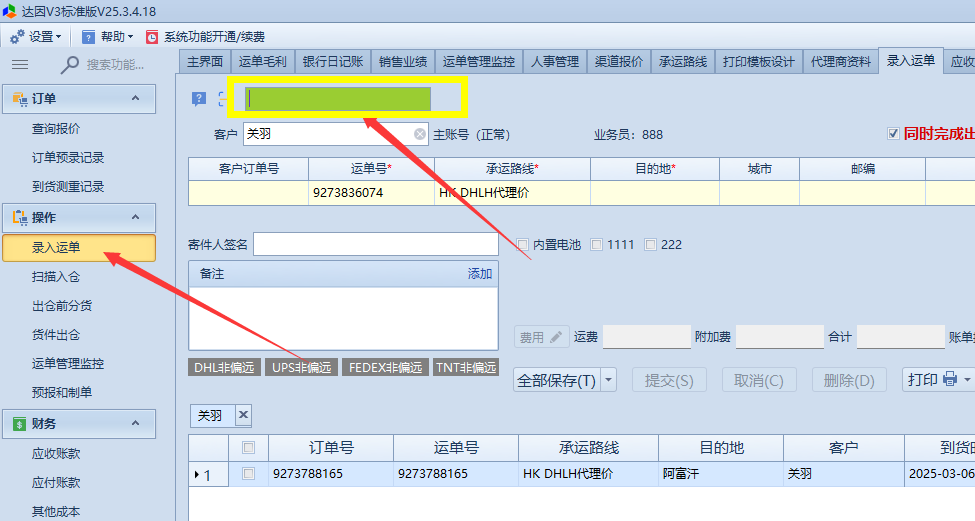Check the 1111 checkbox

click(x=597, y=244)
